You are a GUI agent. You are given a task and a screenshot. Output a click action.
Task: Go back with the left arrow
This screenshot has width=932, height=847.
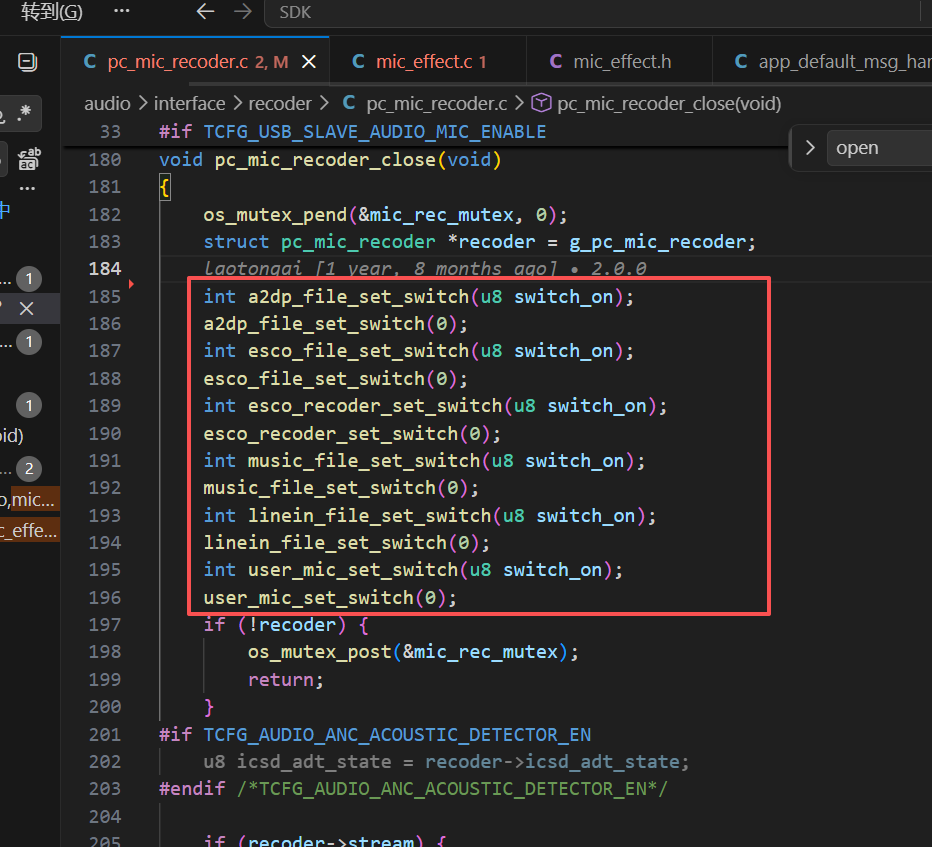pyautogui.click(x=205, y=11)
